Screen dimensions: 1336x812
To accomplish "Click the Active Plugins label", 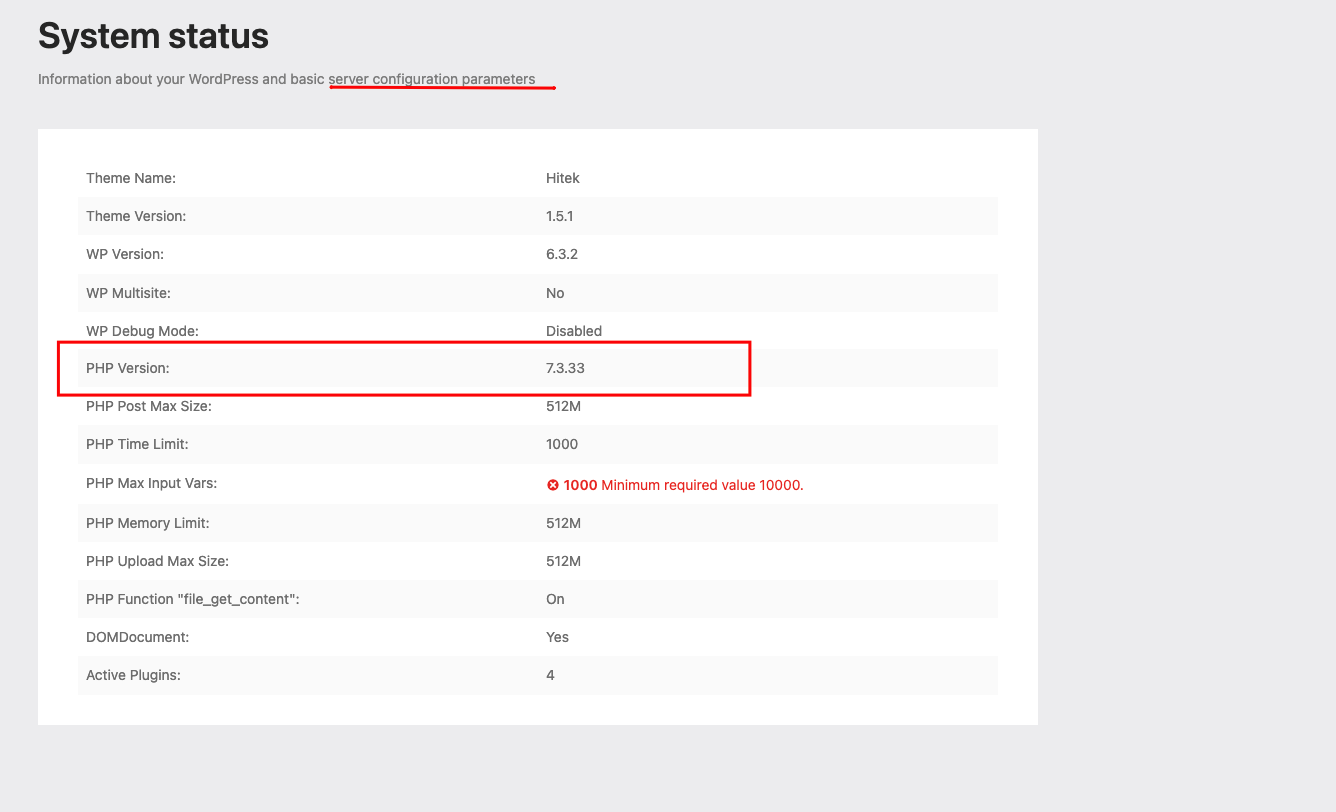I will (x=133, y=675).
